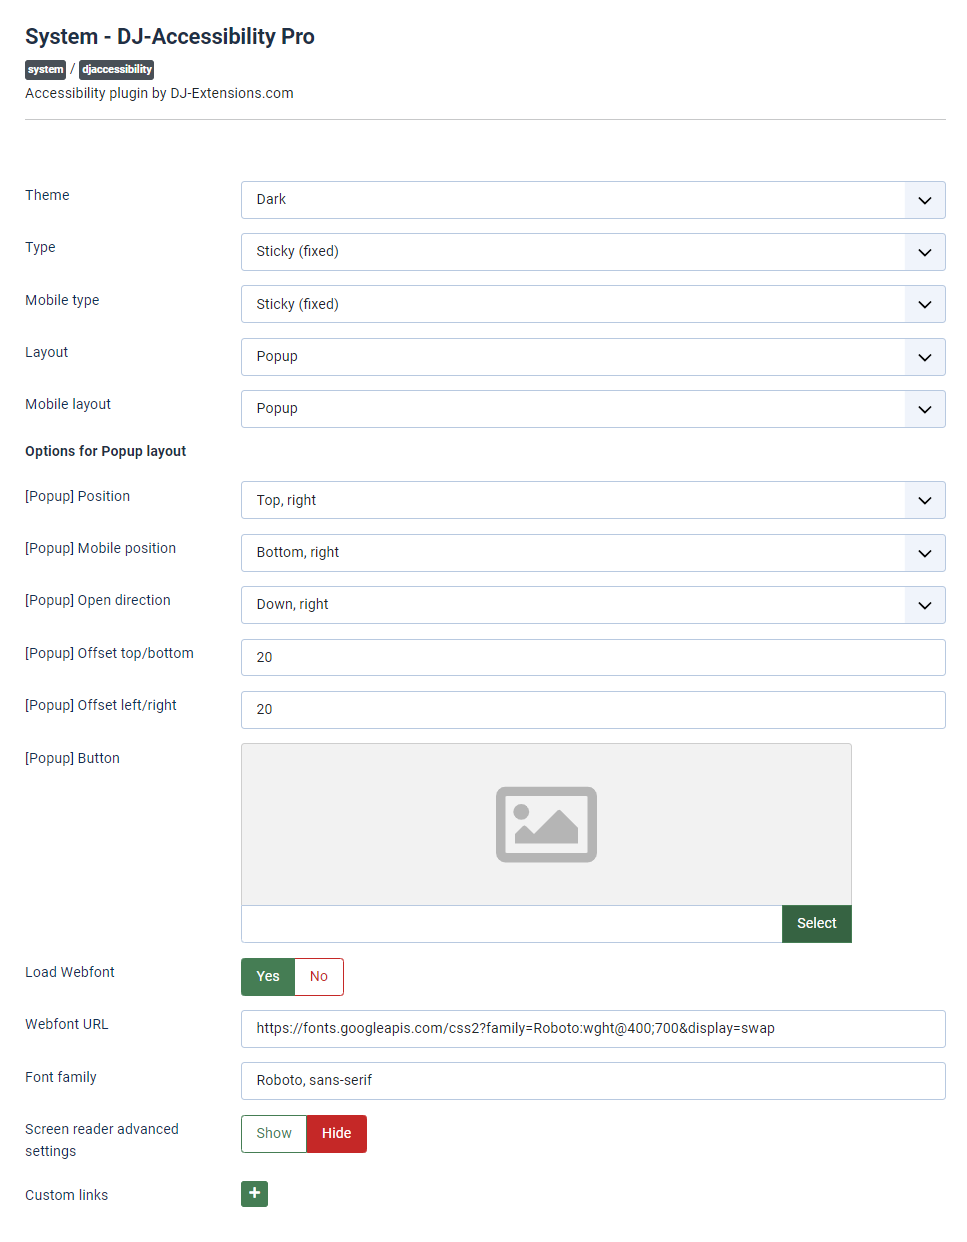Open the Type dropdown

pos(593,252)
